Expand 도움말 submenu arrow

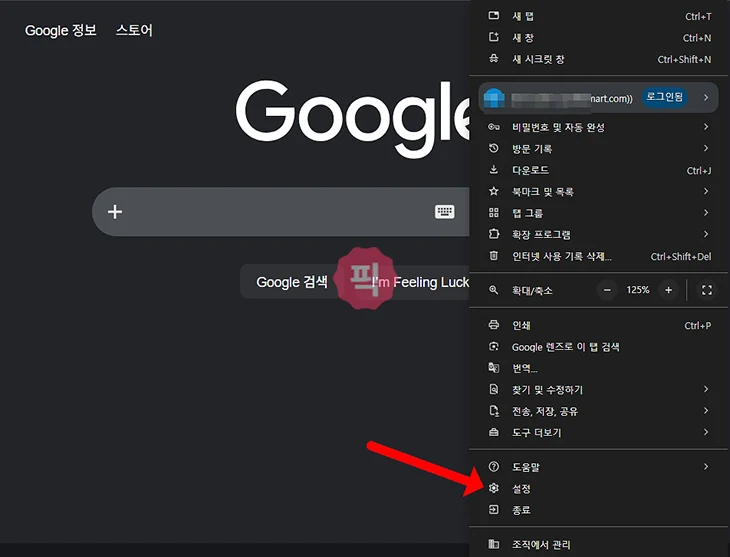coord(706,466)
